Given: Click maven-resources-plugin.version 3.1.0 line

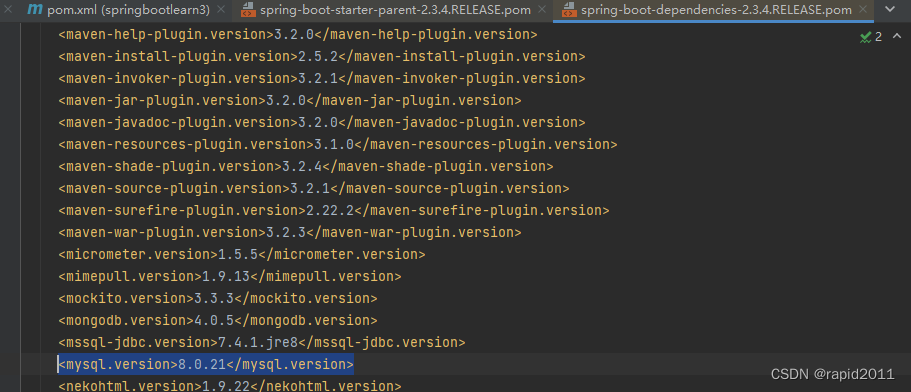Looking at the screenshot, I should (338, 145).
